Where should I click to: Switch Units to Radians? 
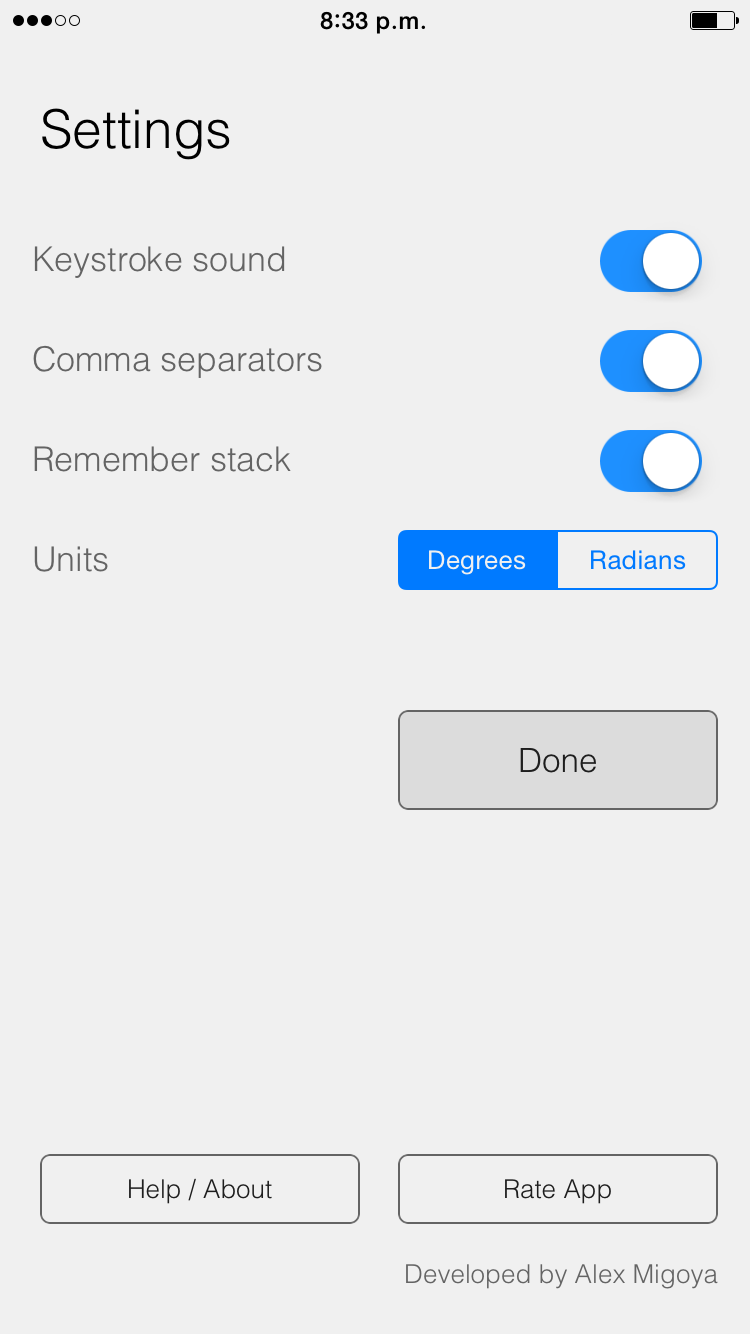click(x=637, y=560)
